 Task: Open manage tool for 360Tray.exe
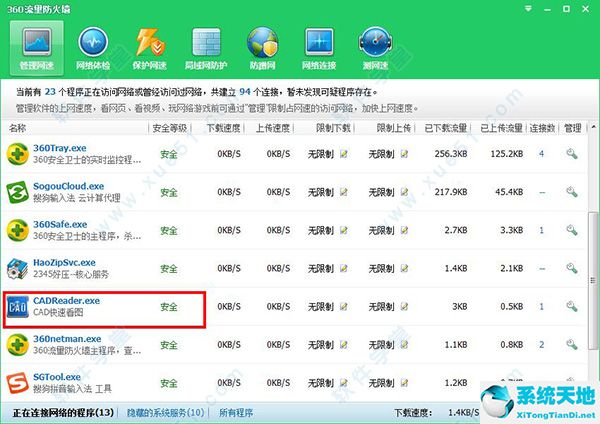(572, 154)
